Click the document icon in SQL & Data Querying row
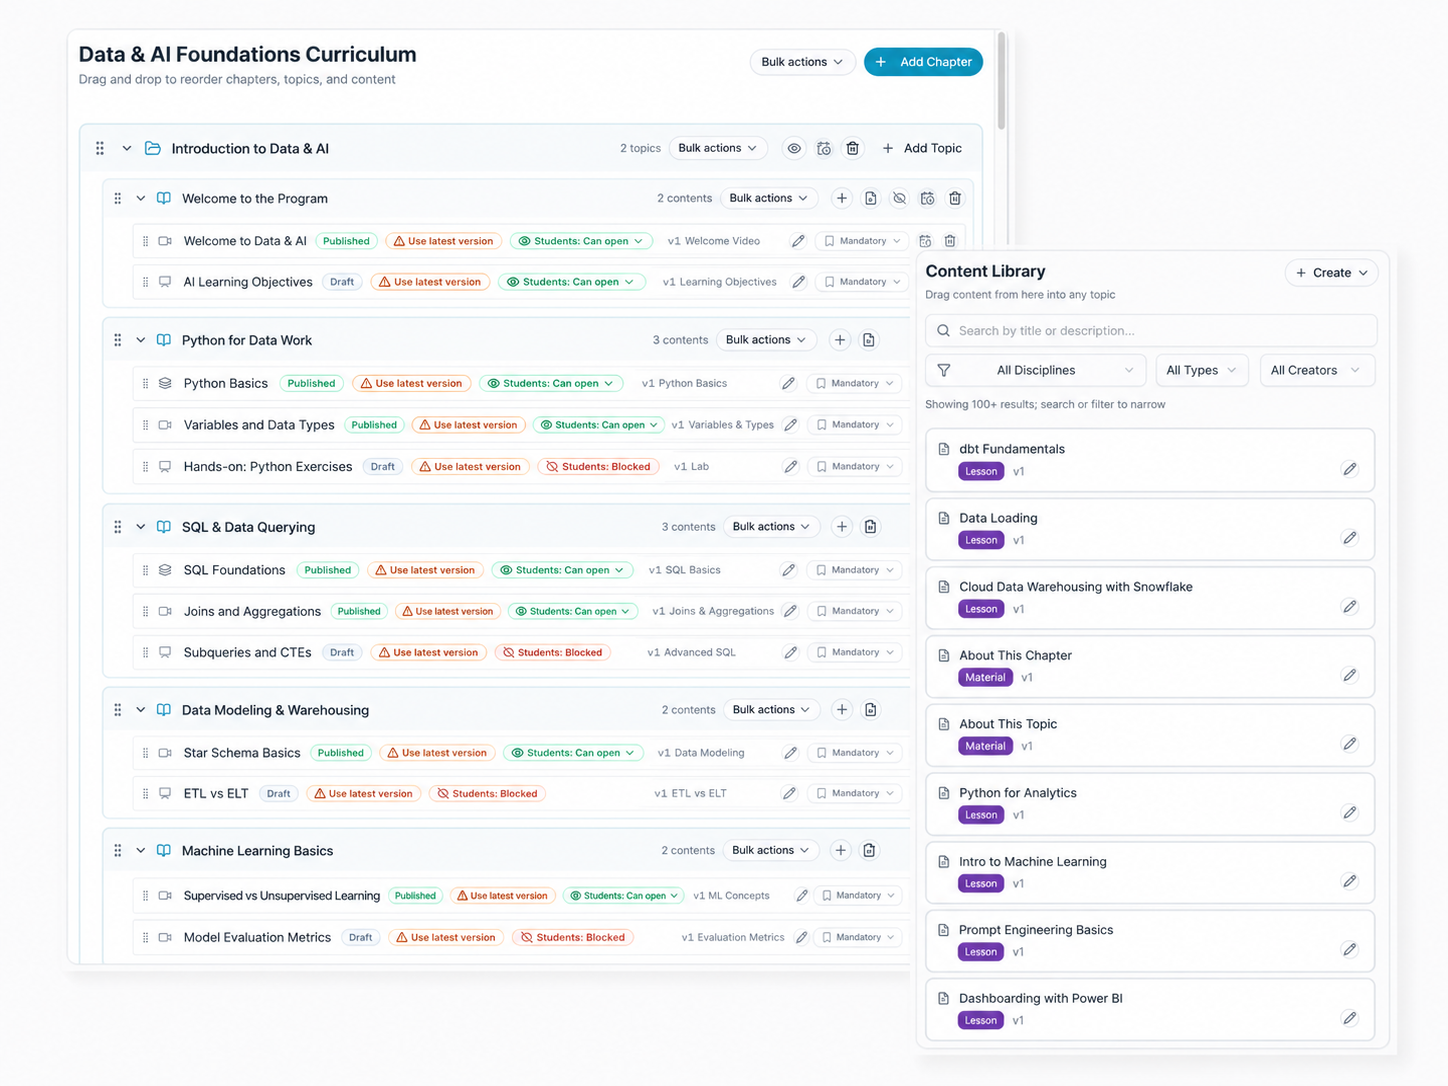This screenshot has width=1448, height=1086. (871, 527)
